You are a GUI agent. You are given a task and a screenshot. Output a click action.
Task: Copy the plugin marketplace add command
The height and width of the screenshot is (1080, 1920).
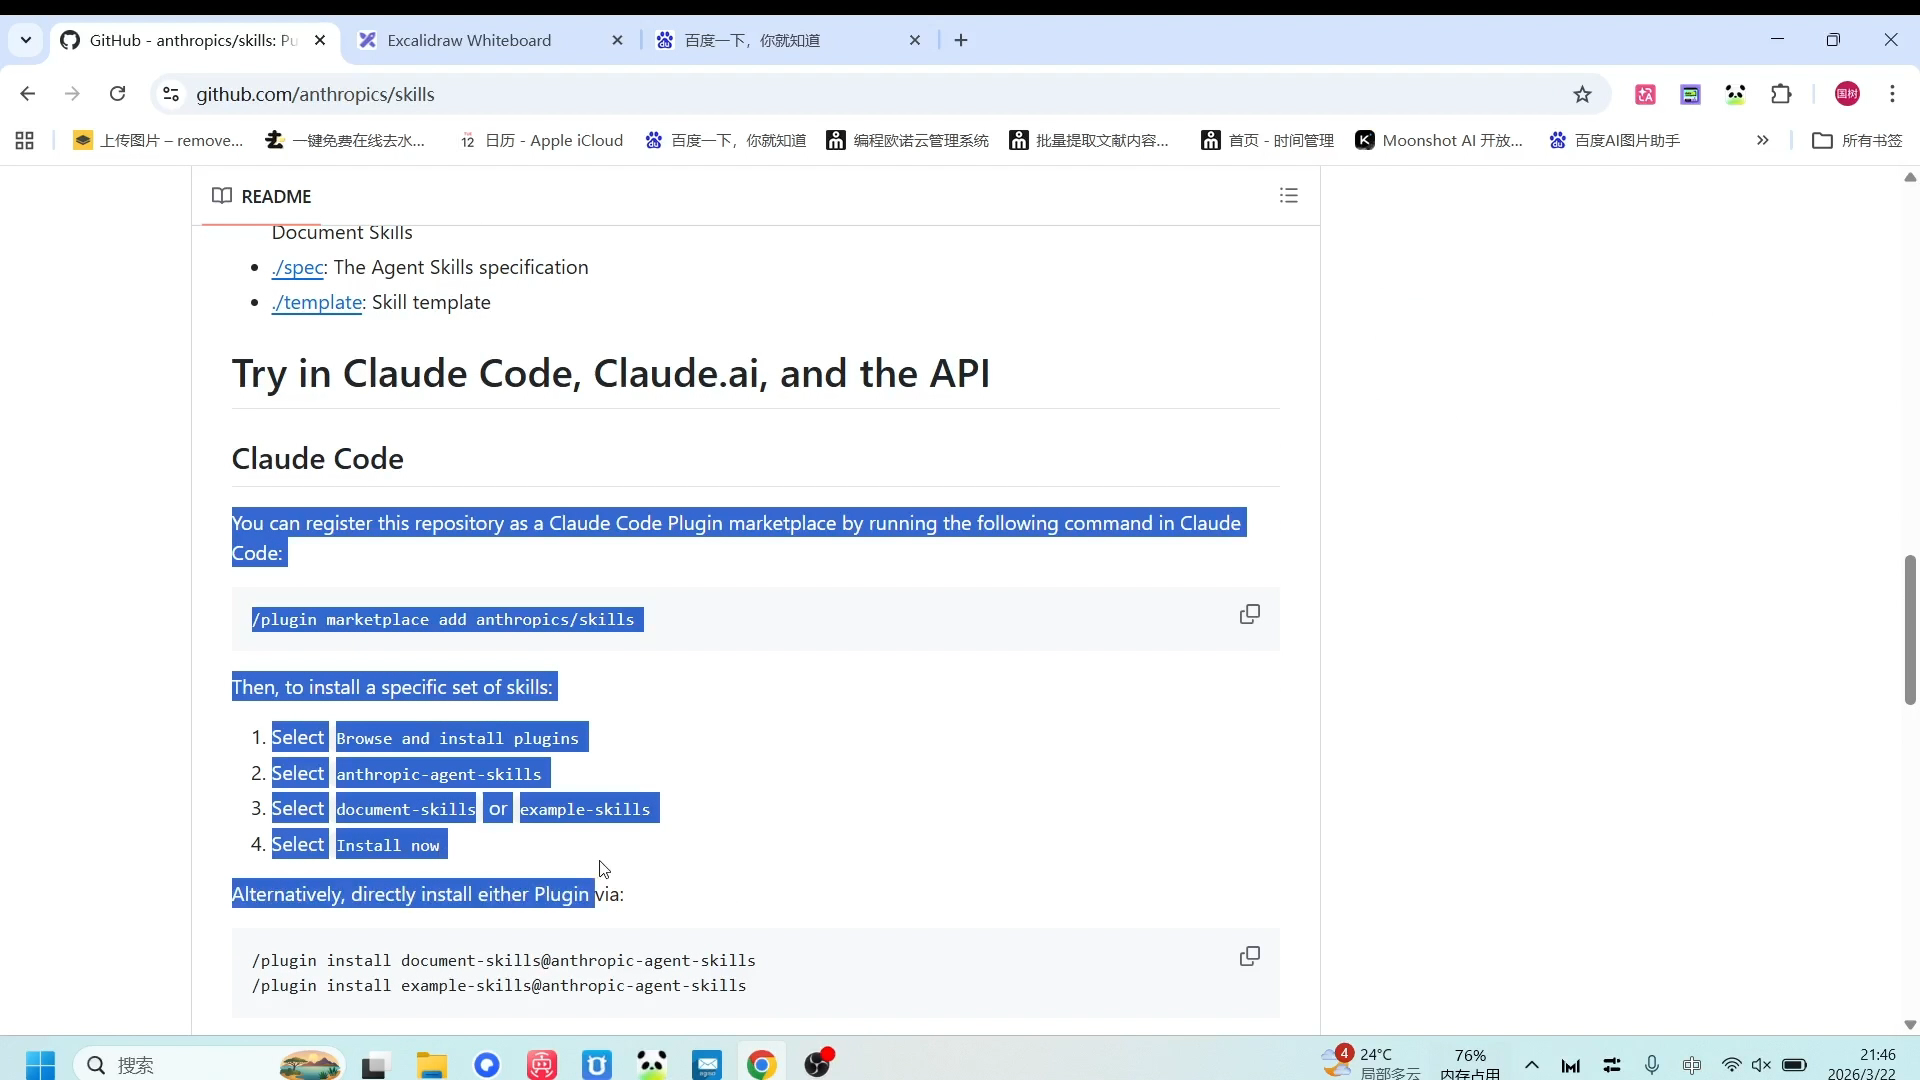pyautogui.click(x=1249, y=614)
